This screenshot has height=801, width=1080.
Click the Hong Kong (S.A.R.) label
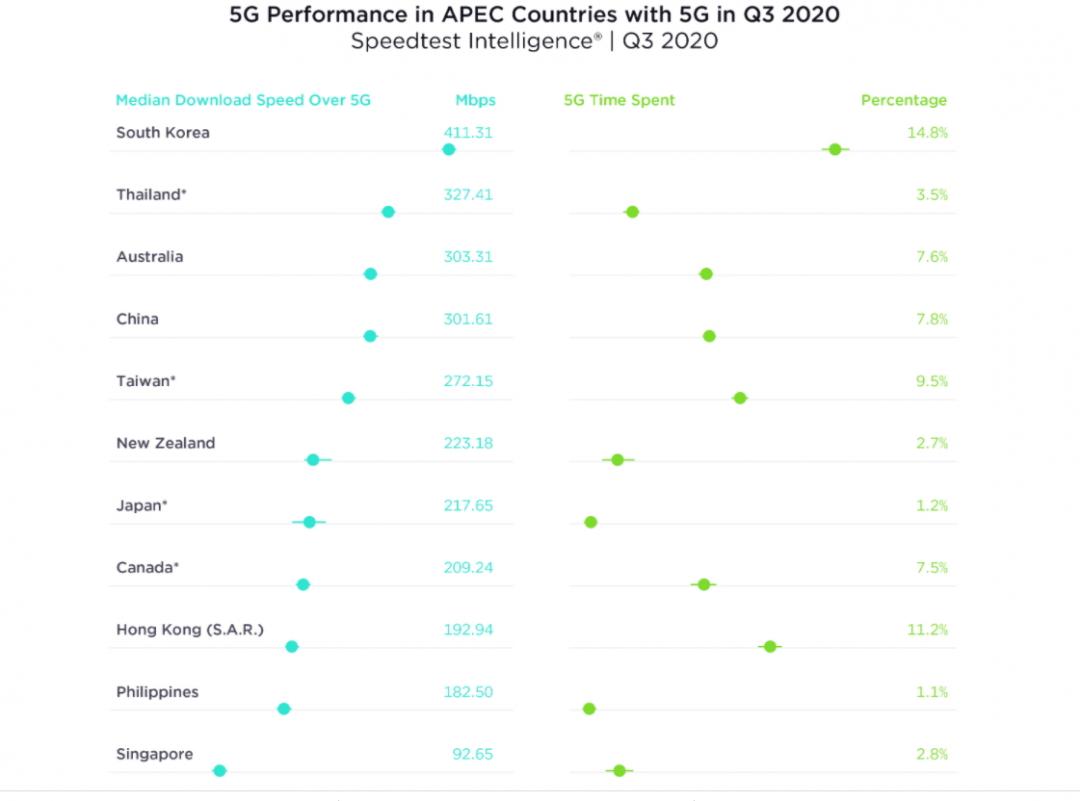coord(190,630)
